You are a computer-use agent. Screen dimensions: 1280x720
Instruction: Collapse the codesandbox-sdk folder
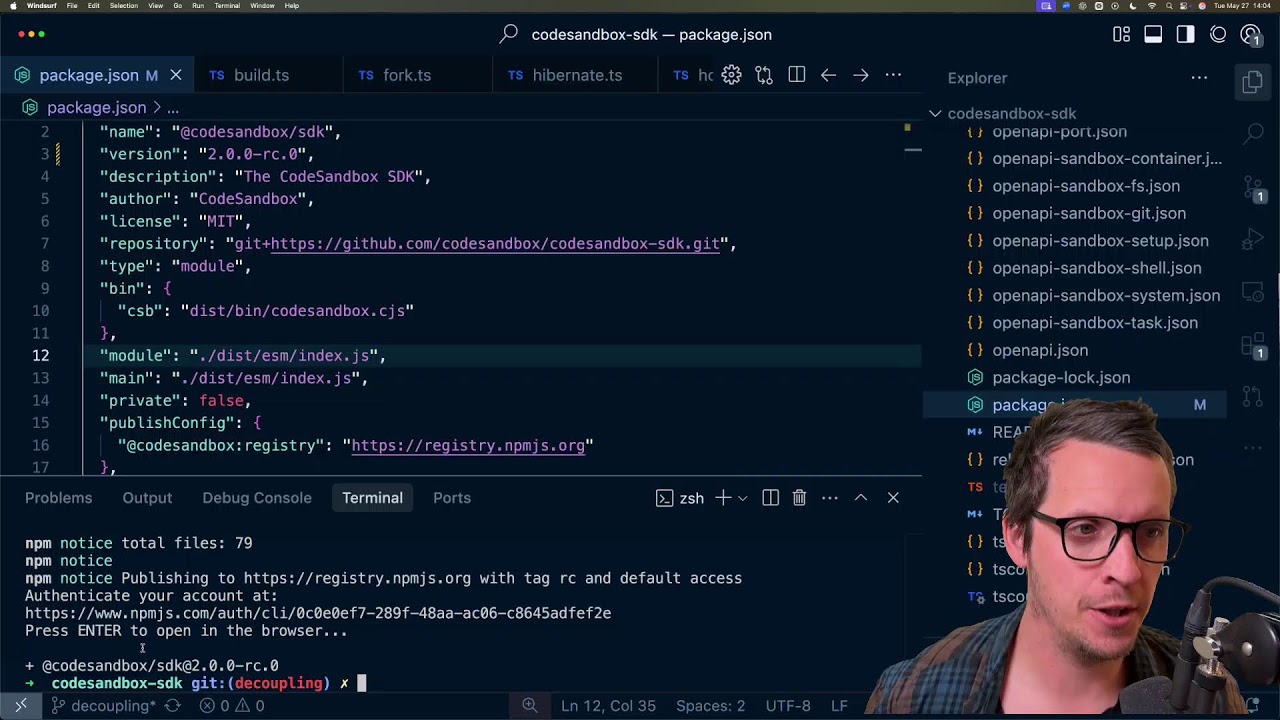[x=1010, y=113]
